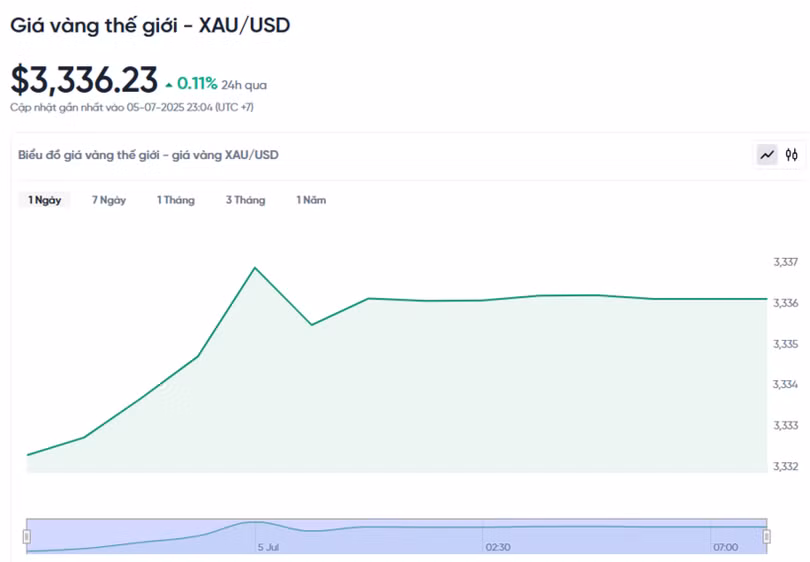This screenshot has width=810, height=562.
Task: Click the 07:00 label on the navigator
Action: click(725, 547)
